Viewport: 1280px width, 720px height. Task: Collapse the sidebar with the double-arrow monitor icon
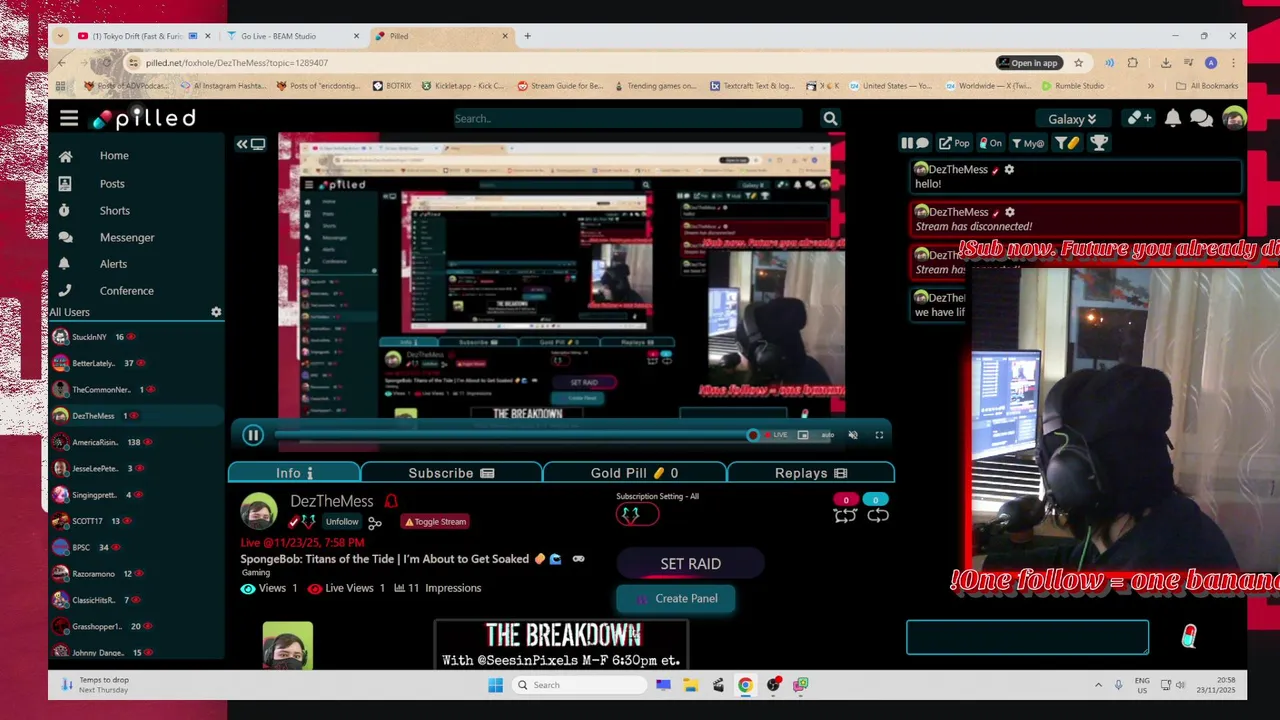pyautogui.click(x=250, y=144)
